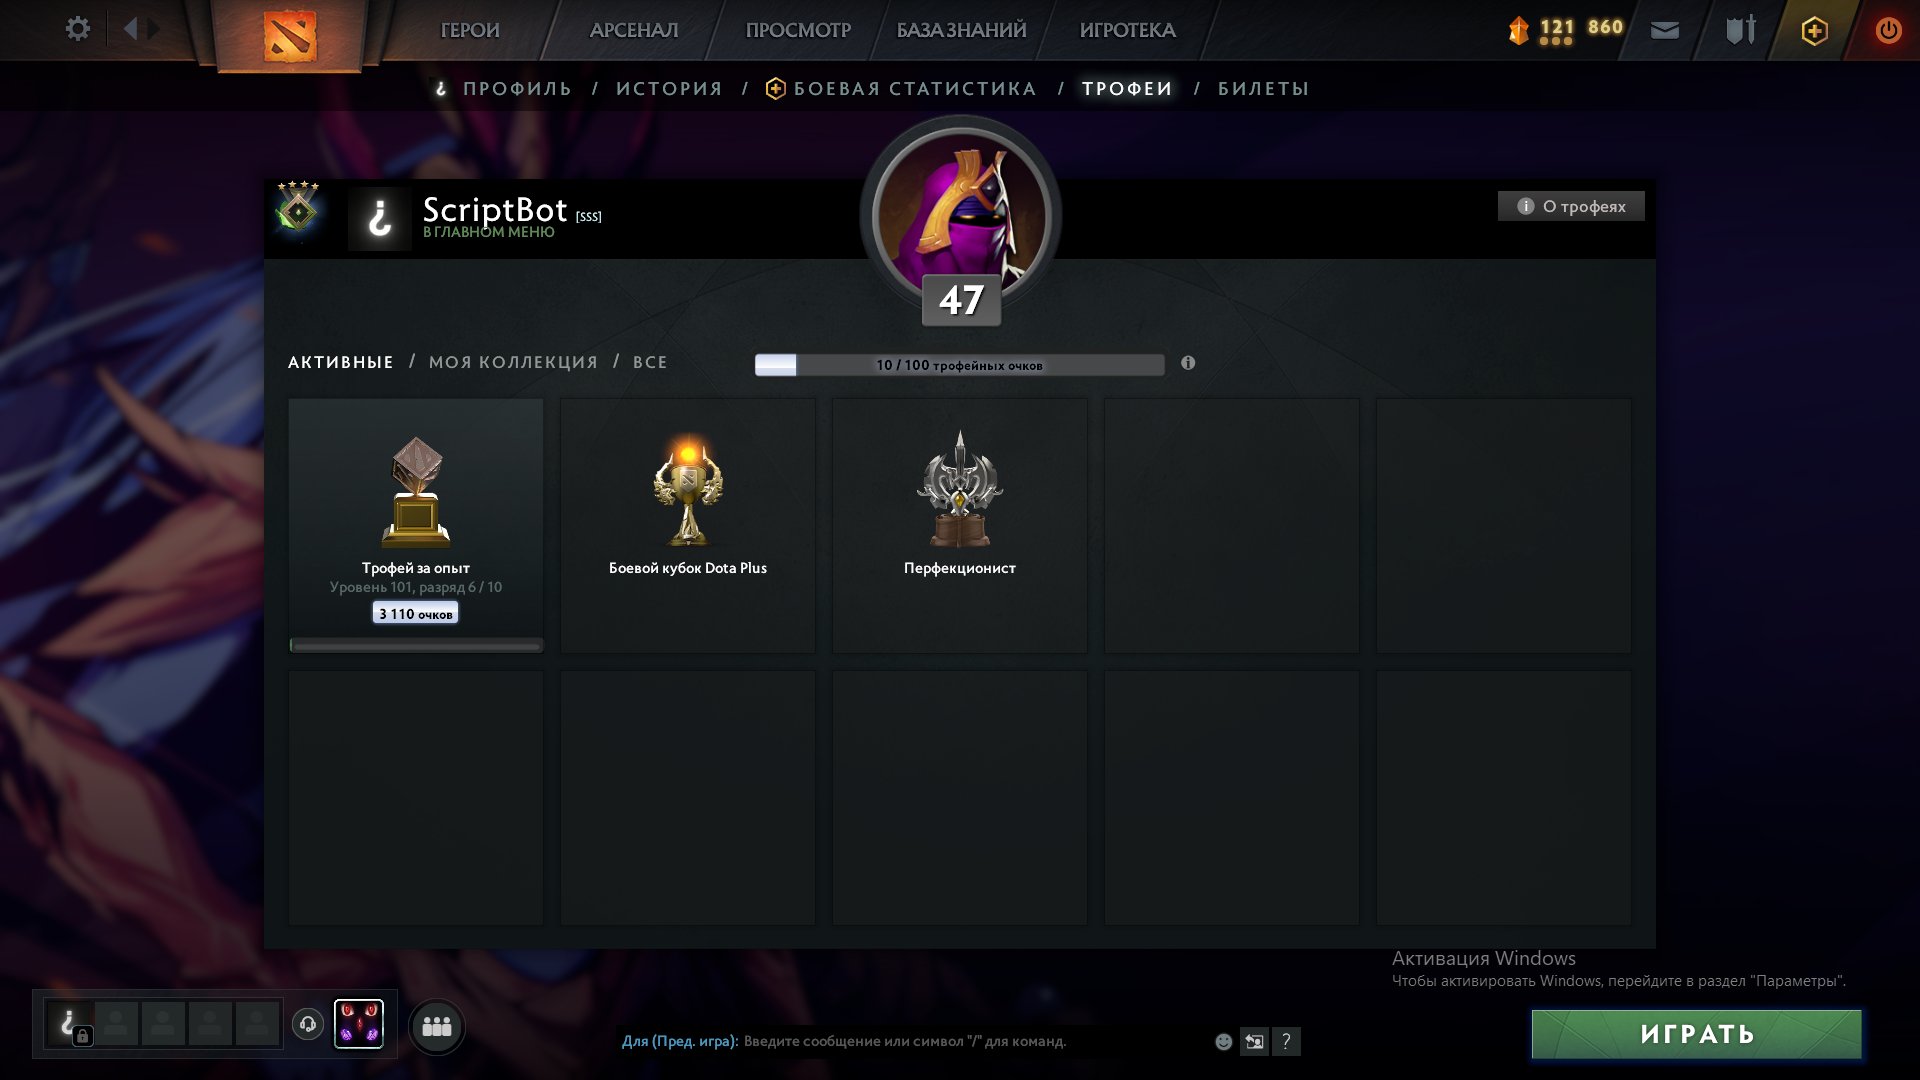Image resolution: width=1920 pixels, height=1080 pixels.
Task: Go back using the left arrow
Action: [x=130, y=29]
